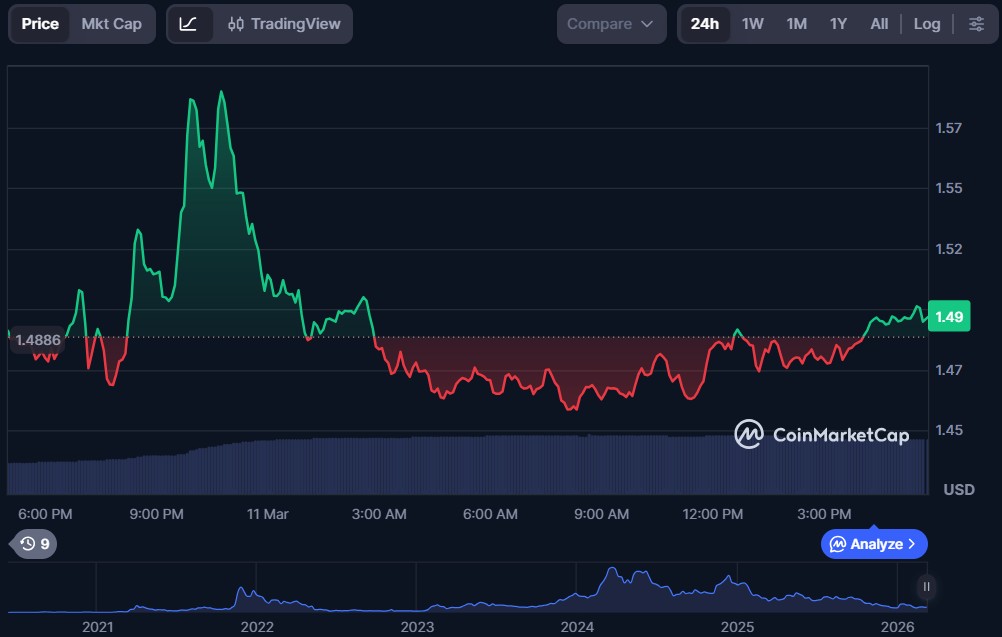Expand the Analyze button chevron
This screenshot has height=637, width=1002.
tap(912, 544)
